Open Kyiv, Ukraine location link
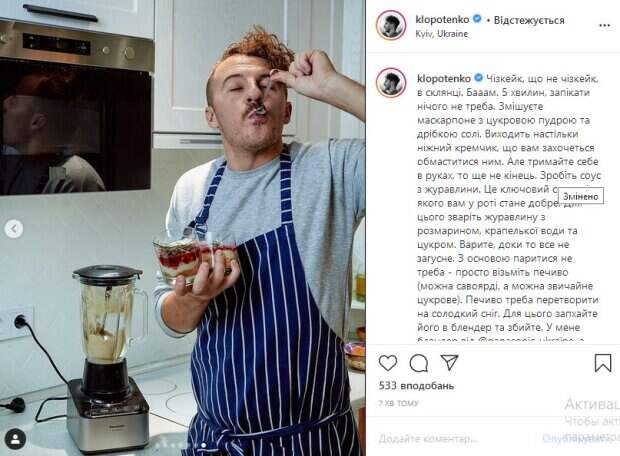The height and width of the screenshot is (456, 620). (441, 34)
